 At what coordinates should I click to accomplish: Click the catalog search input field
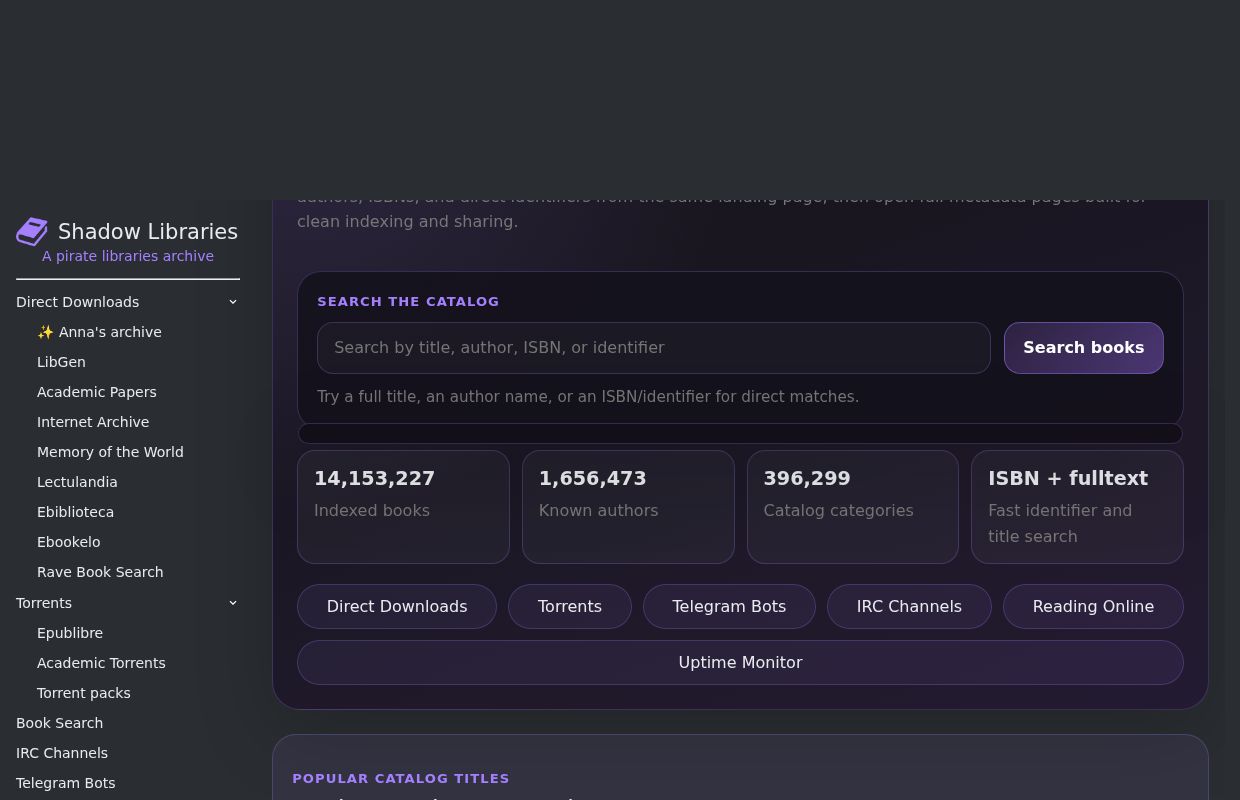click(653, 348)
